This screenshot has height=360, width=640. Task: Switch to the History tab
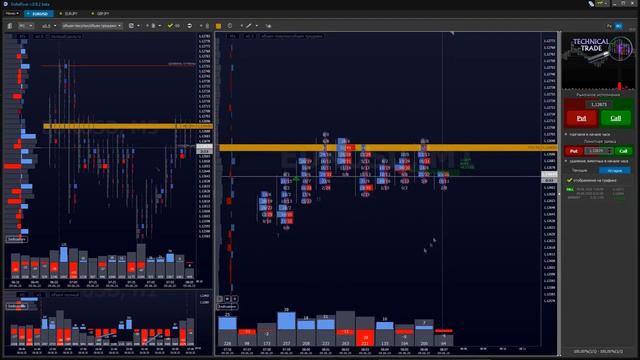615,170
